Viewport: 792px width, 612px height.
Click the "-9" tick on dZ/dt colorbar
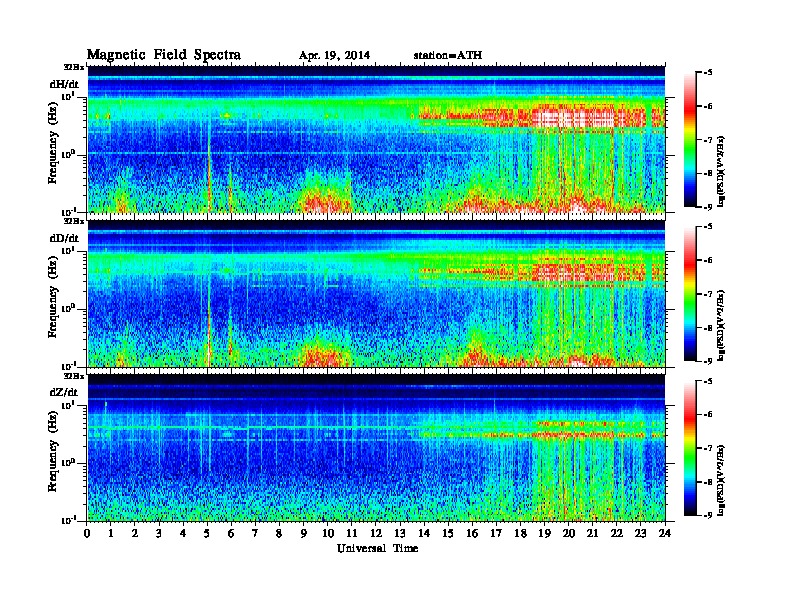point(708,515)
